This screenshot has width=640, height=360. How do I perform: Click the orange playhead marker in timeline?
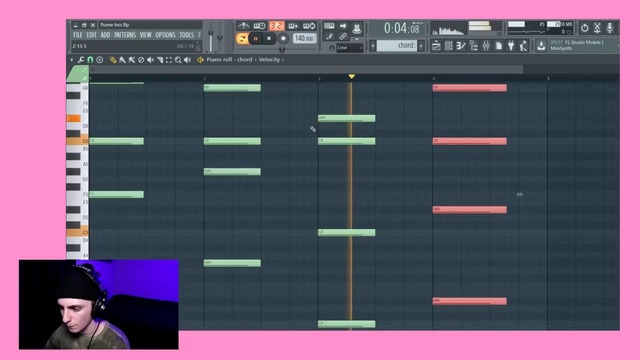coord(351,76)
